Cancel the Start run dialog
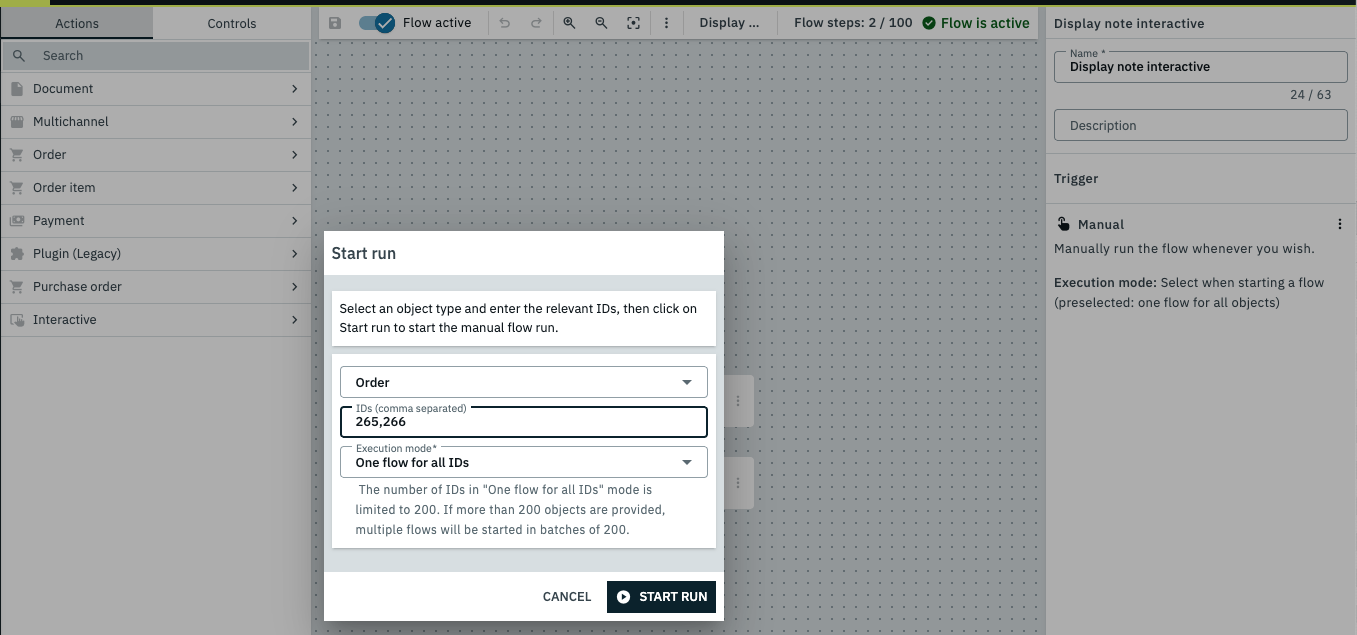 pyautogui.click(x=567, y=597)
